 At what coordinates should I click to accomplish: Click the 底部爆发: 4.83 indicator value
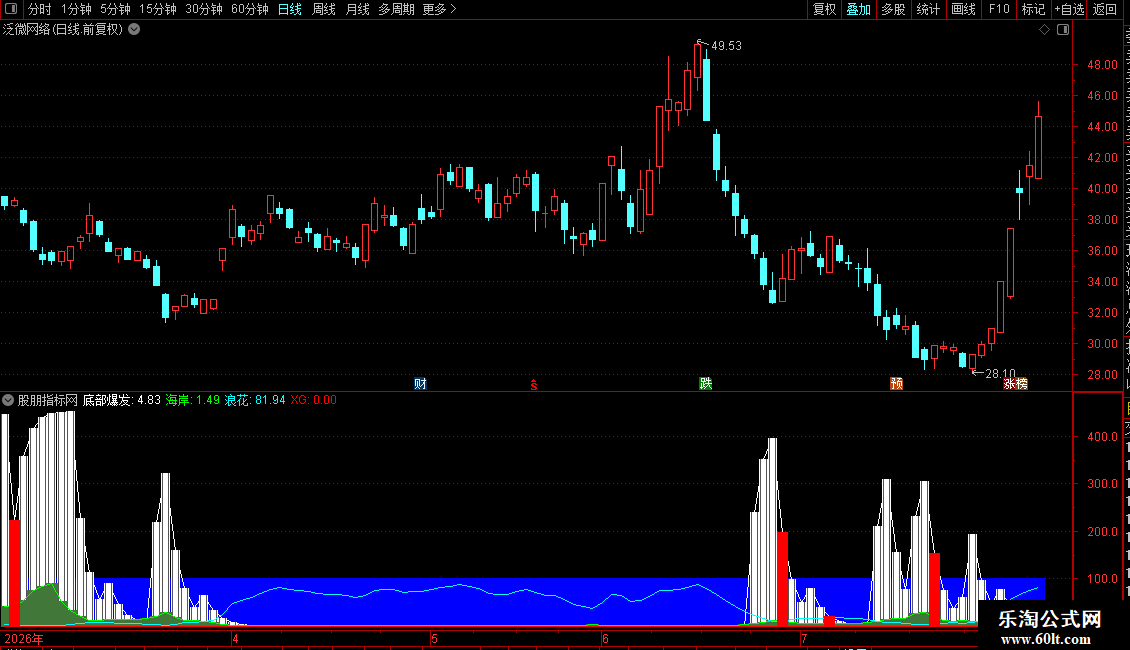coord(122,400)
